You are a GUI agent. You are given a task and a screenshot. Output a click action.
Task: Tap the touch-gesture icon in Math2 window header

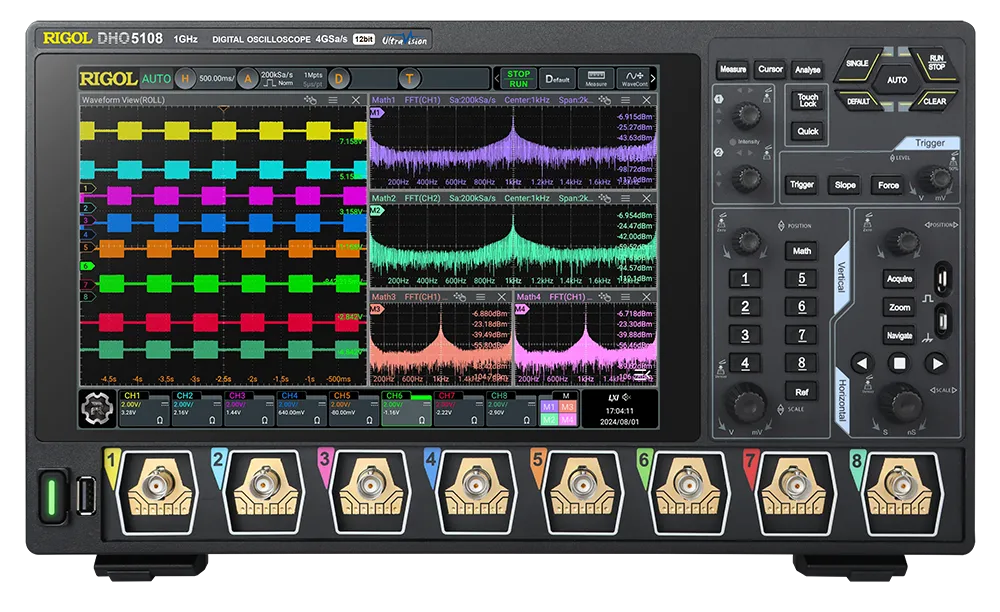coord(605,198)
